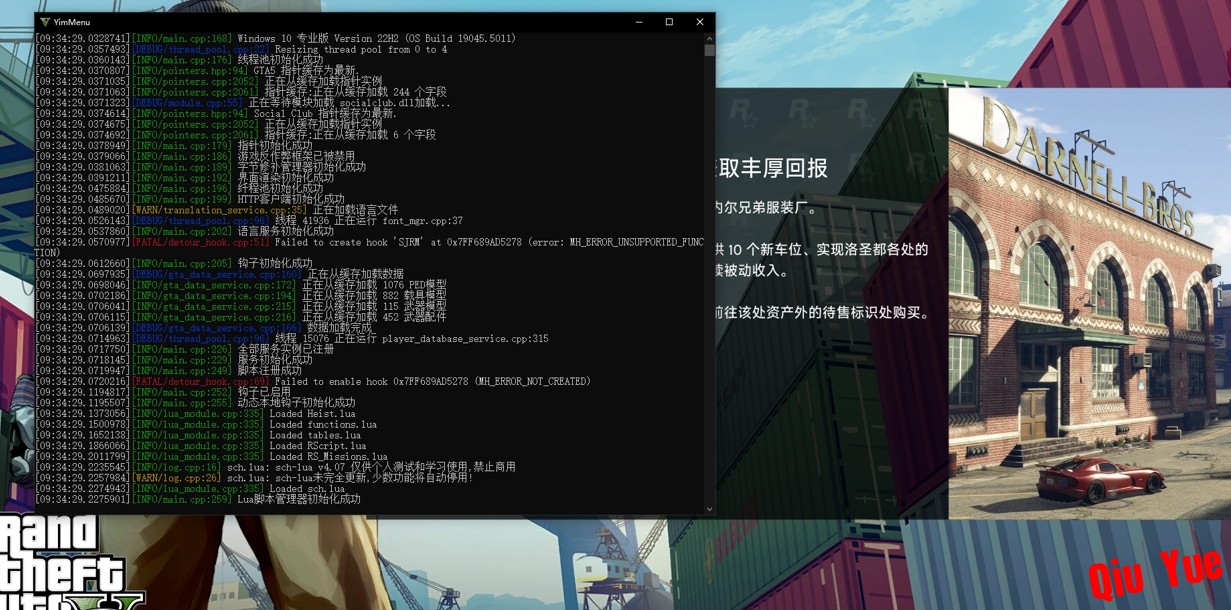Open the YimMenu window system menu icon

[x=44, y=22]
